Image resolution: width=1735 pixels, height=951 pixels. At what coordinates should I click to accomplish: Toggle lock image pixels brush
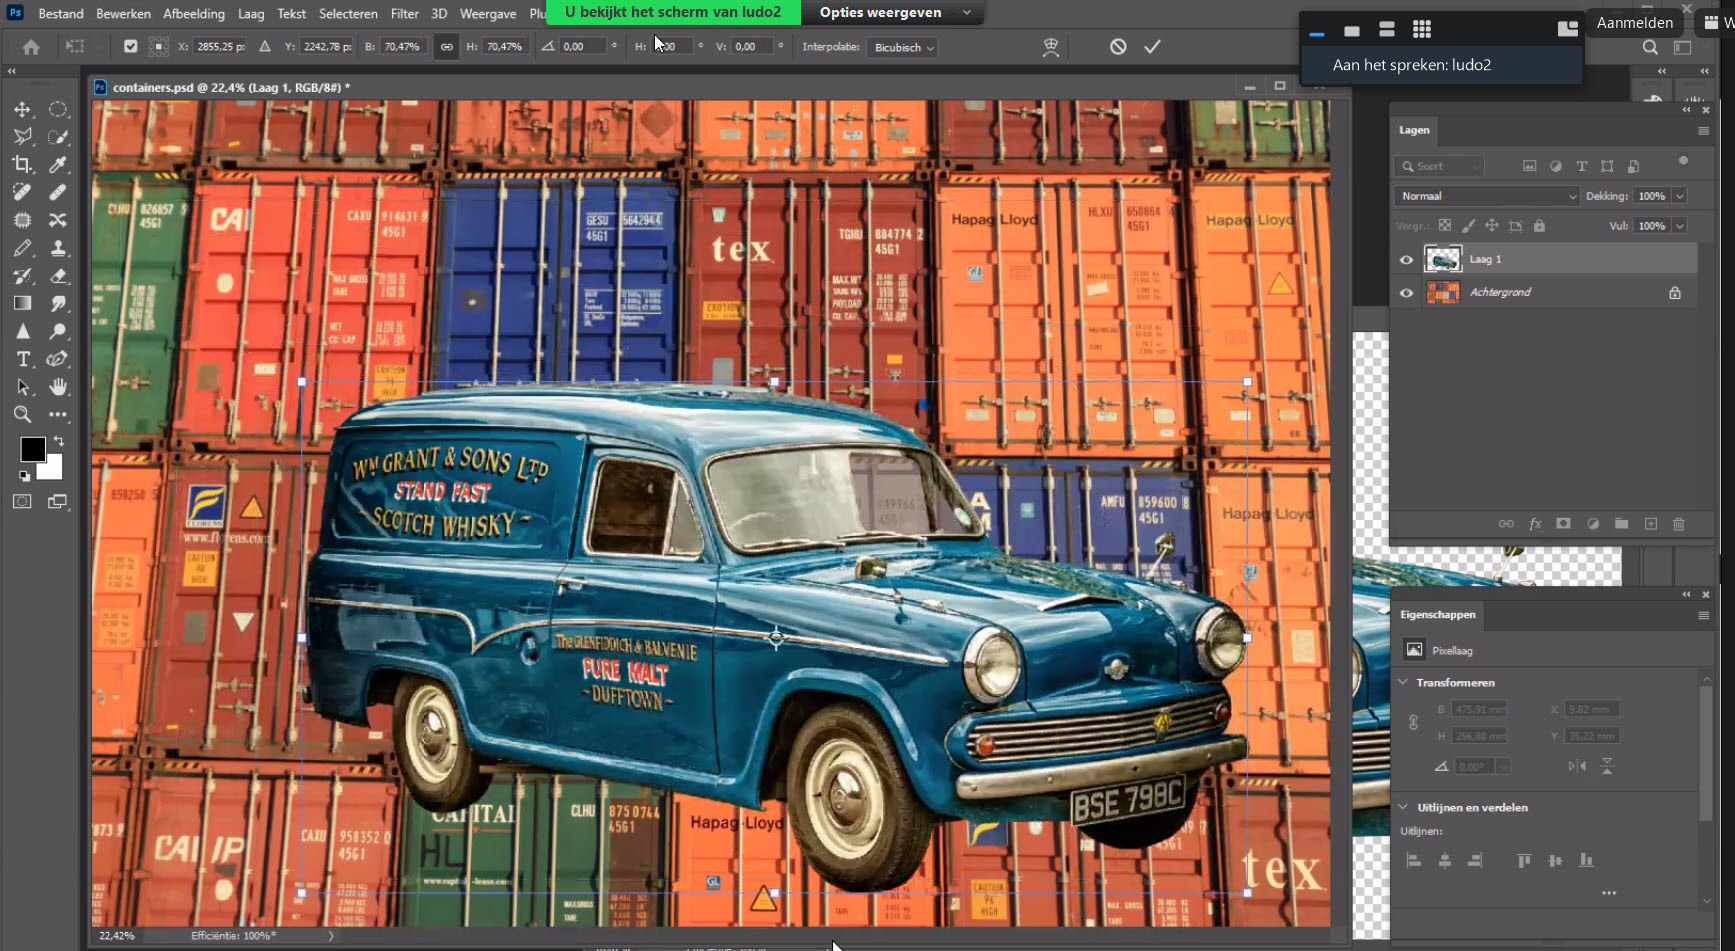1468,226
